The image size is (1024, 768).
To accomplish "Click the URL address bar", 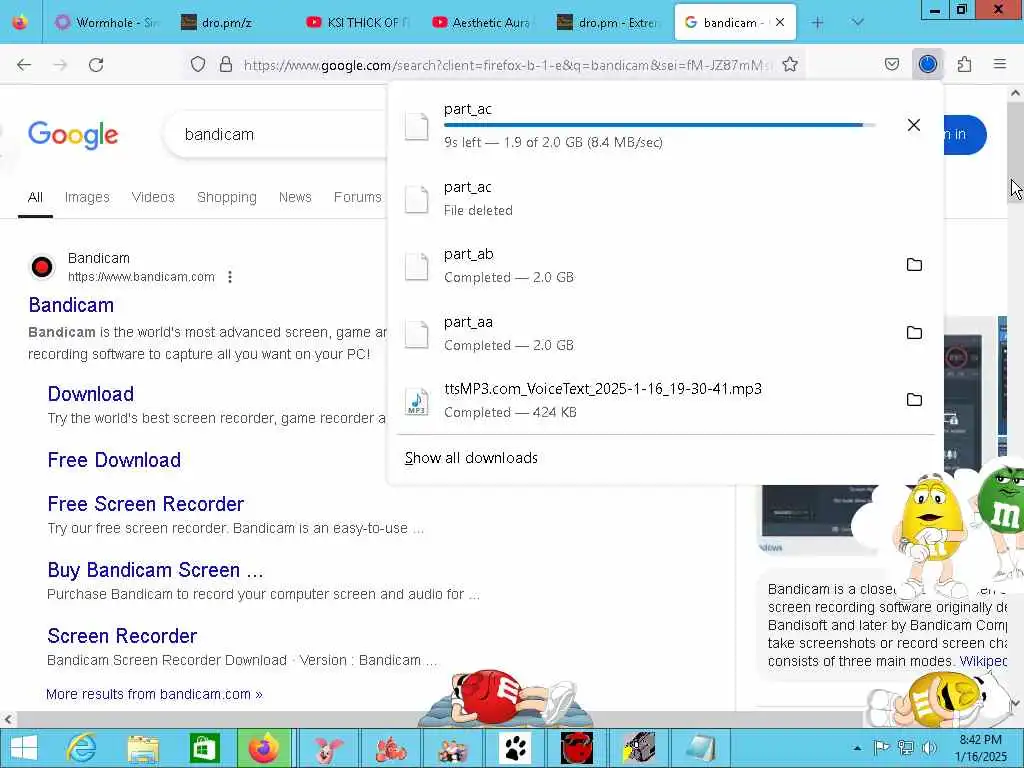I will pos(507,65).
